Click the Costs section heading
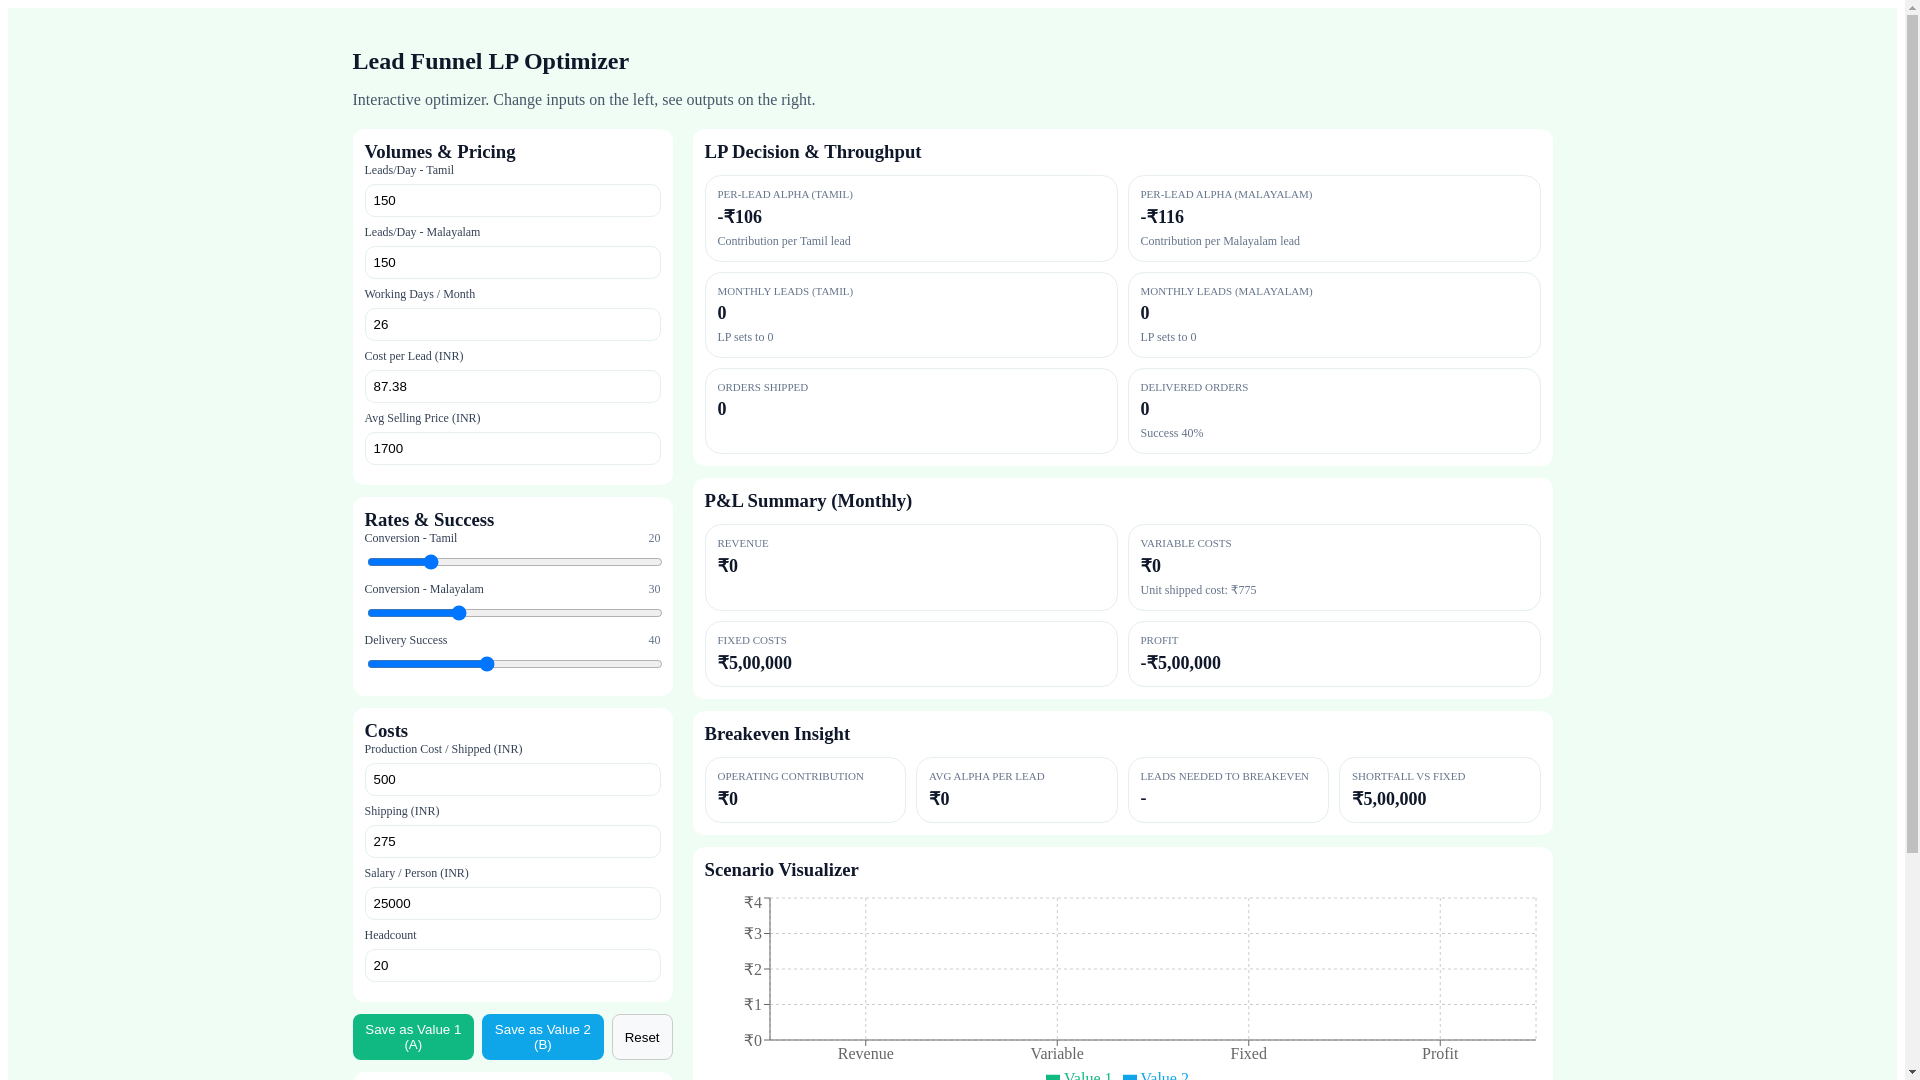The image size is (1920, 1080). [x=386, y=731]
